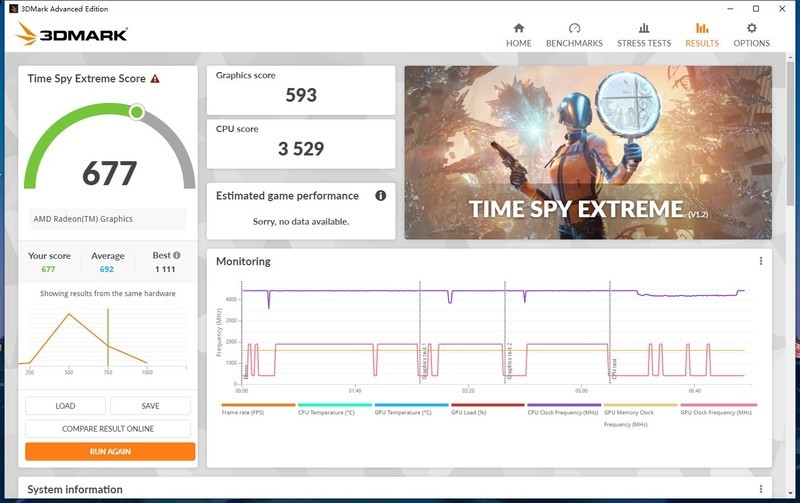The width and height of the screenshot is (800, 503).
Task: Maximize the 3DMark window
Action: tap(756, 9)
